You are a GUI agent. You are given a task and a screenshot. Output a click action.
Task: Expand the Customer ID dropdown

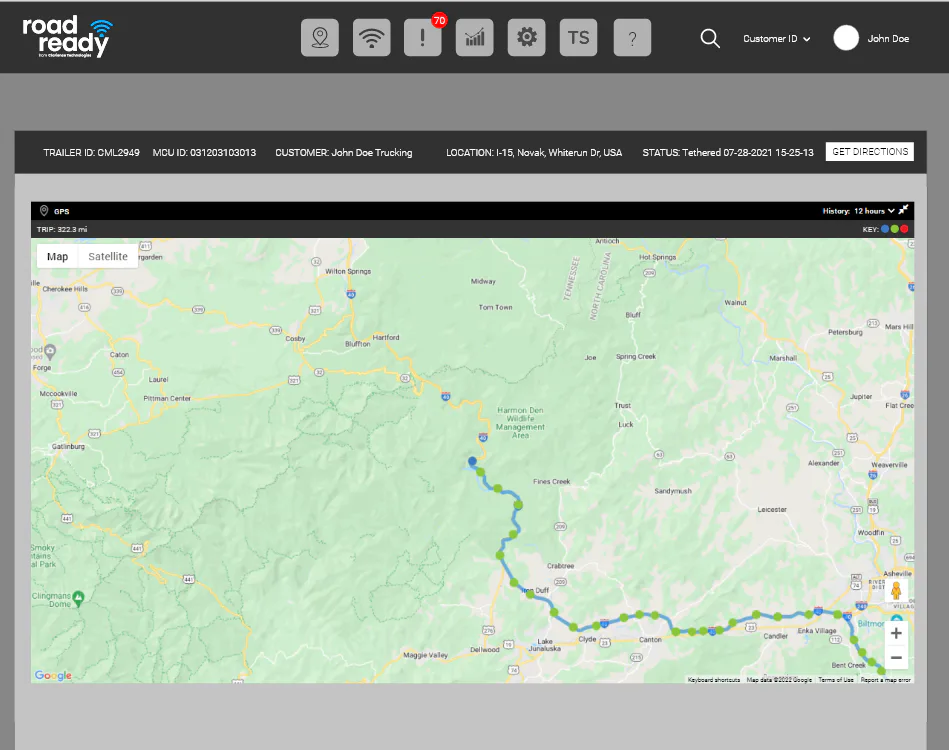point(777,39)
